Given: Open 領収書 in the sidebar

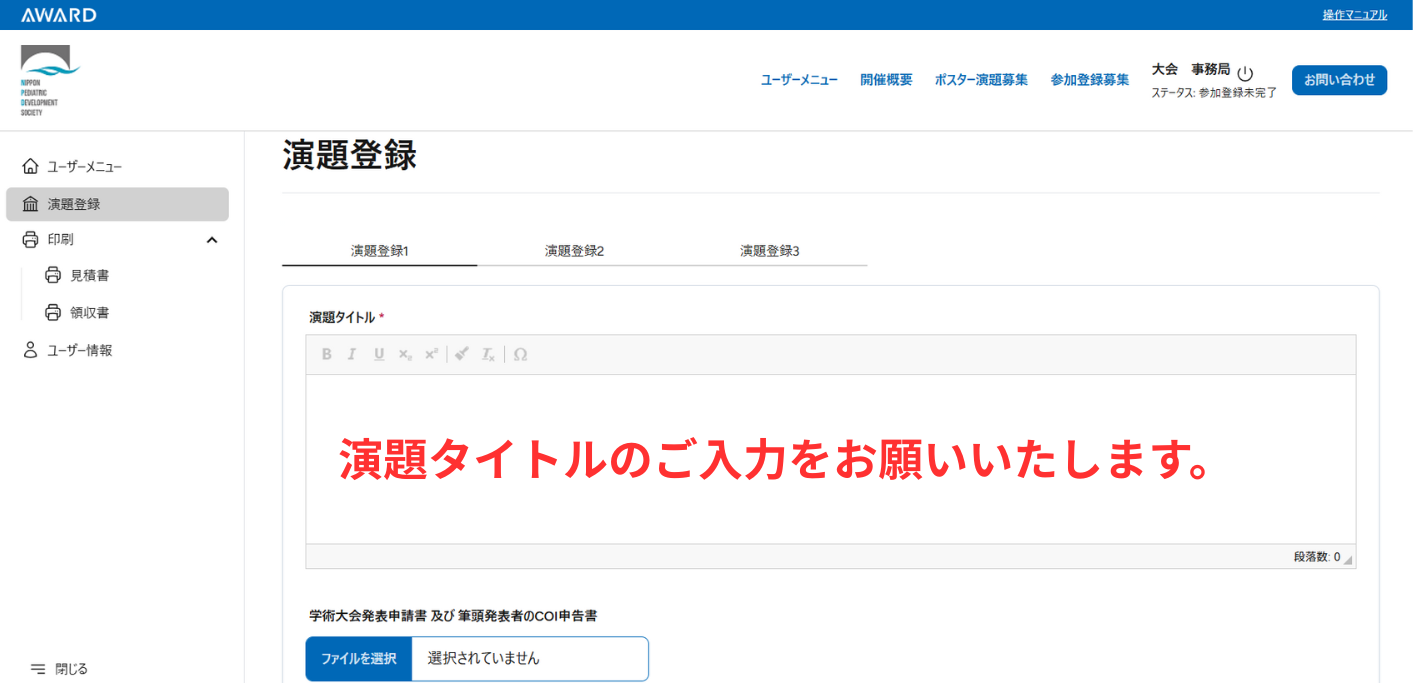Looking at the screenshot, I should 89,313.
